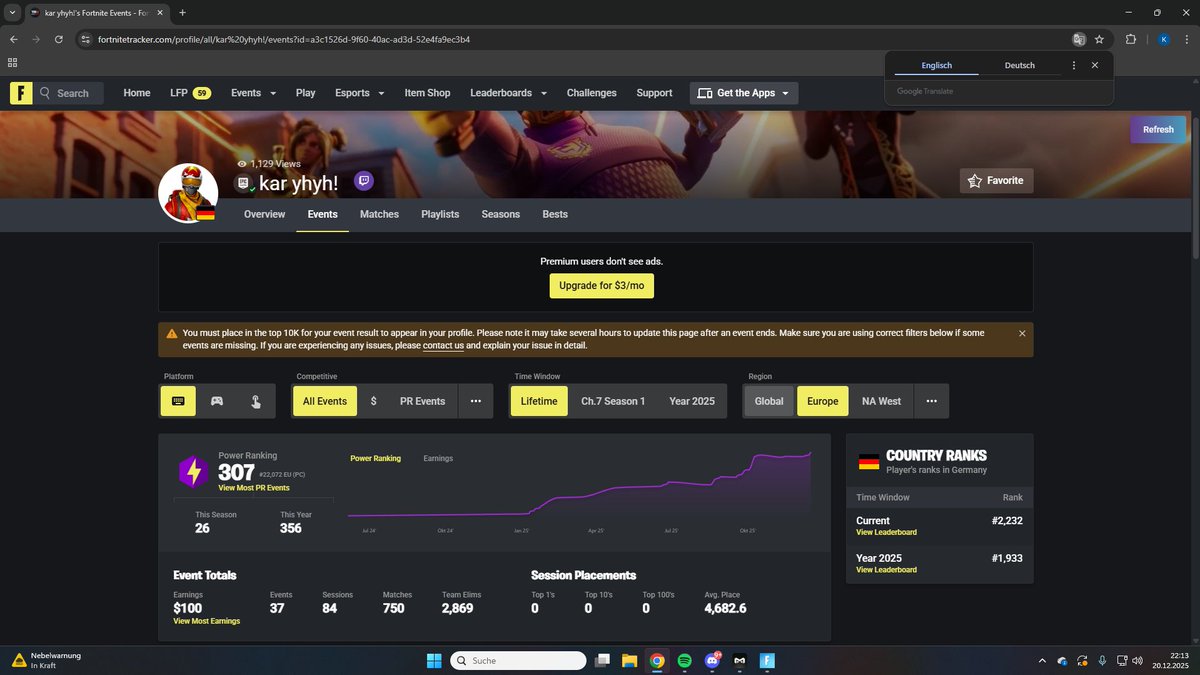Click the Refresh button
The height and width of the screenshot is (675, 1200).
point(1158,130)
